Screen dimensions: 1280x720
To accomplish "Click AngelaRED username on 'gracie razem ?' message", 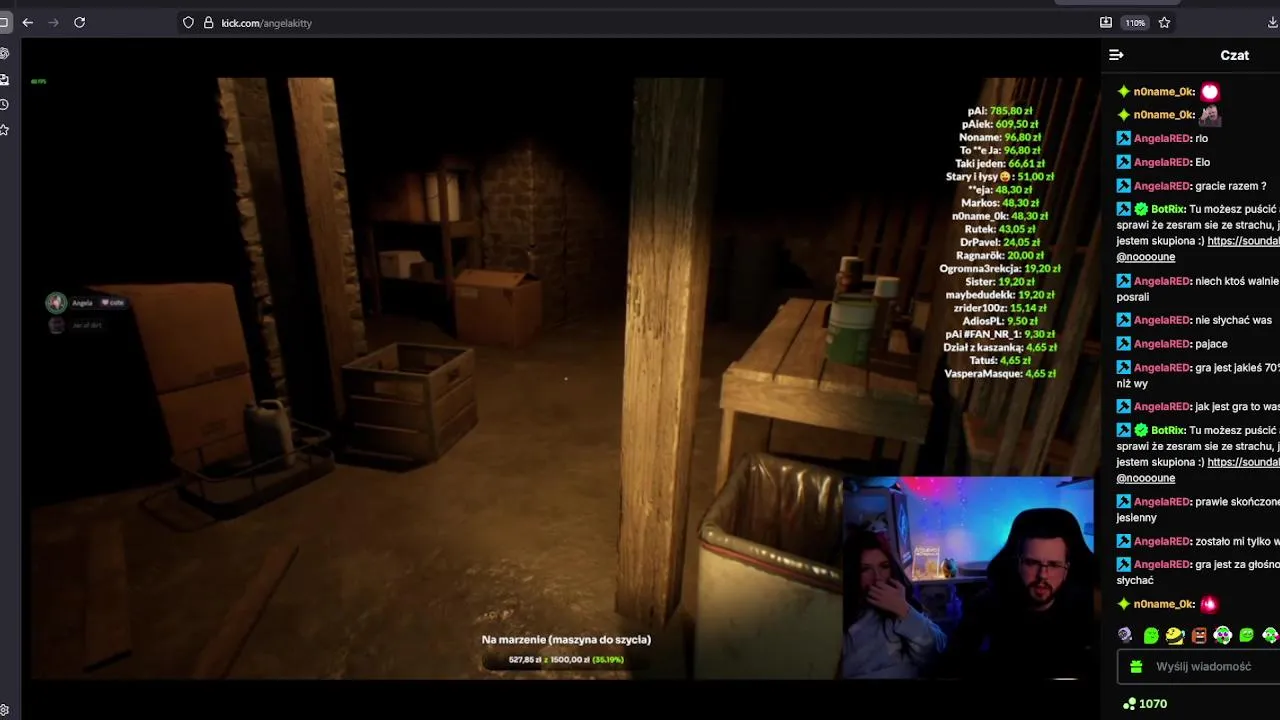I will pos(1162,186).
